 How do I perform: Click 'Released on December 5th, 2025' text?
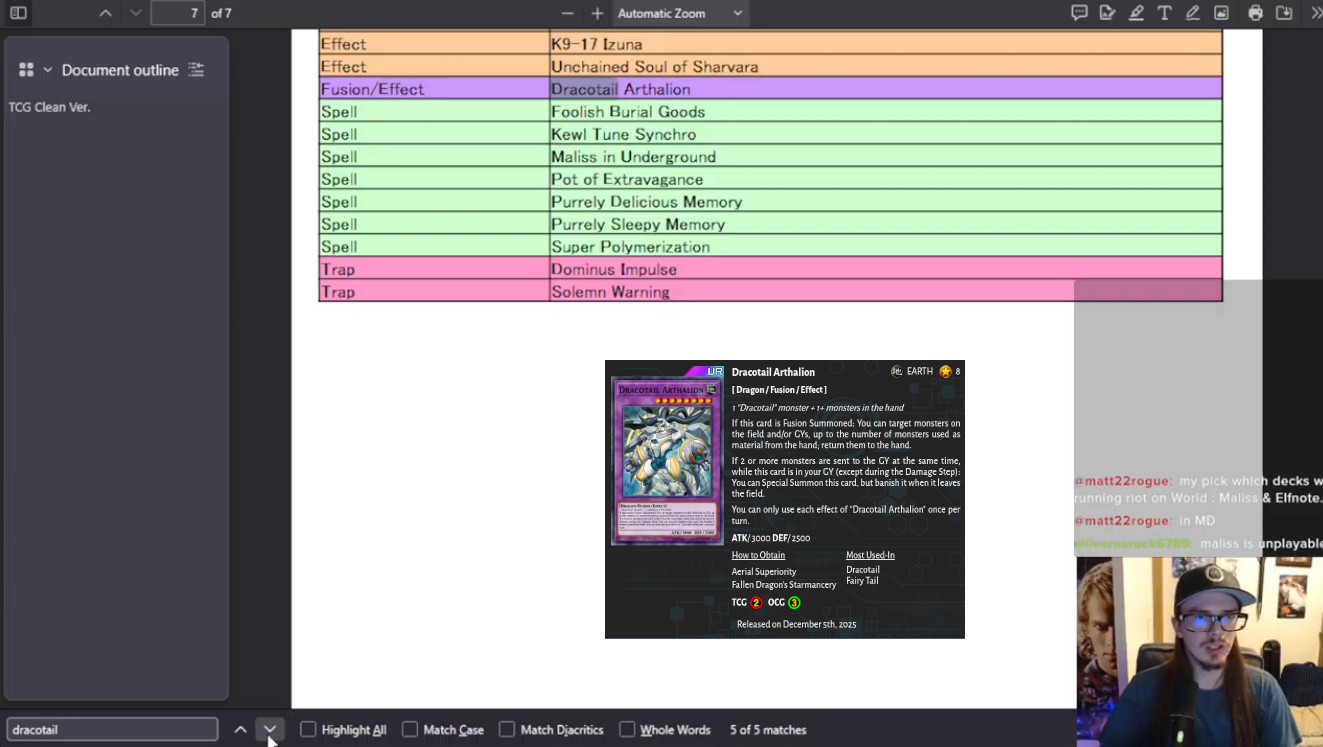(x=797, y=624)
